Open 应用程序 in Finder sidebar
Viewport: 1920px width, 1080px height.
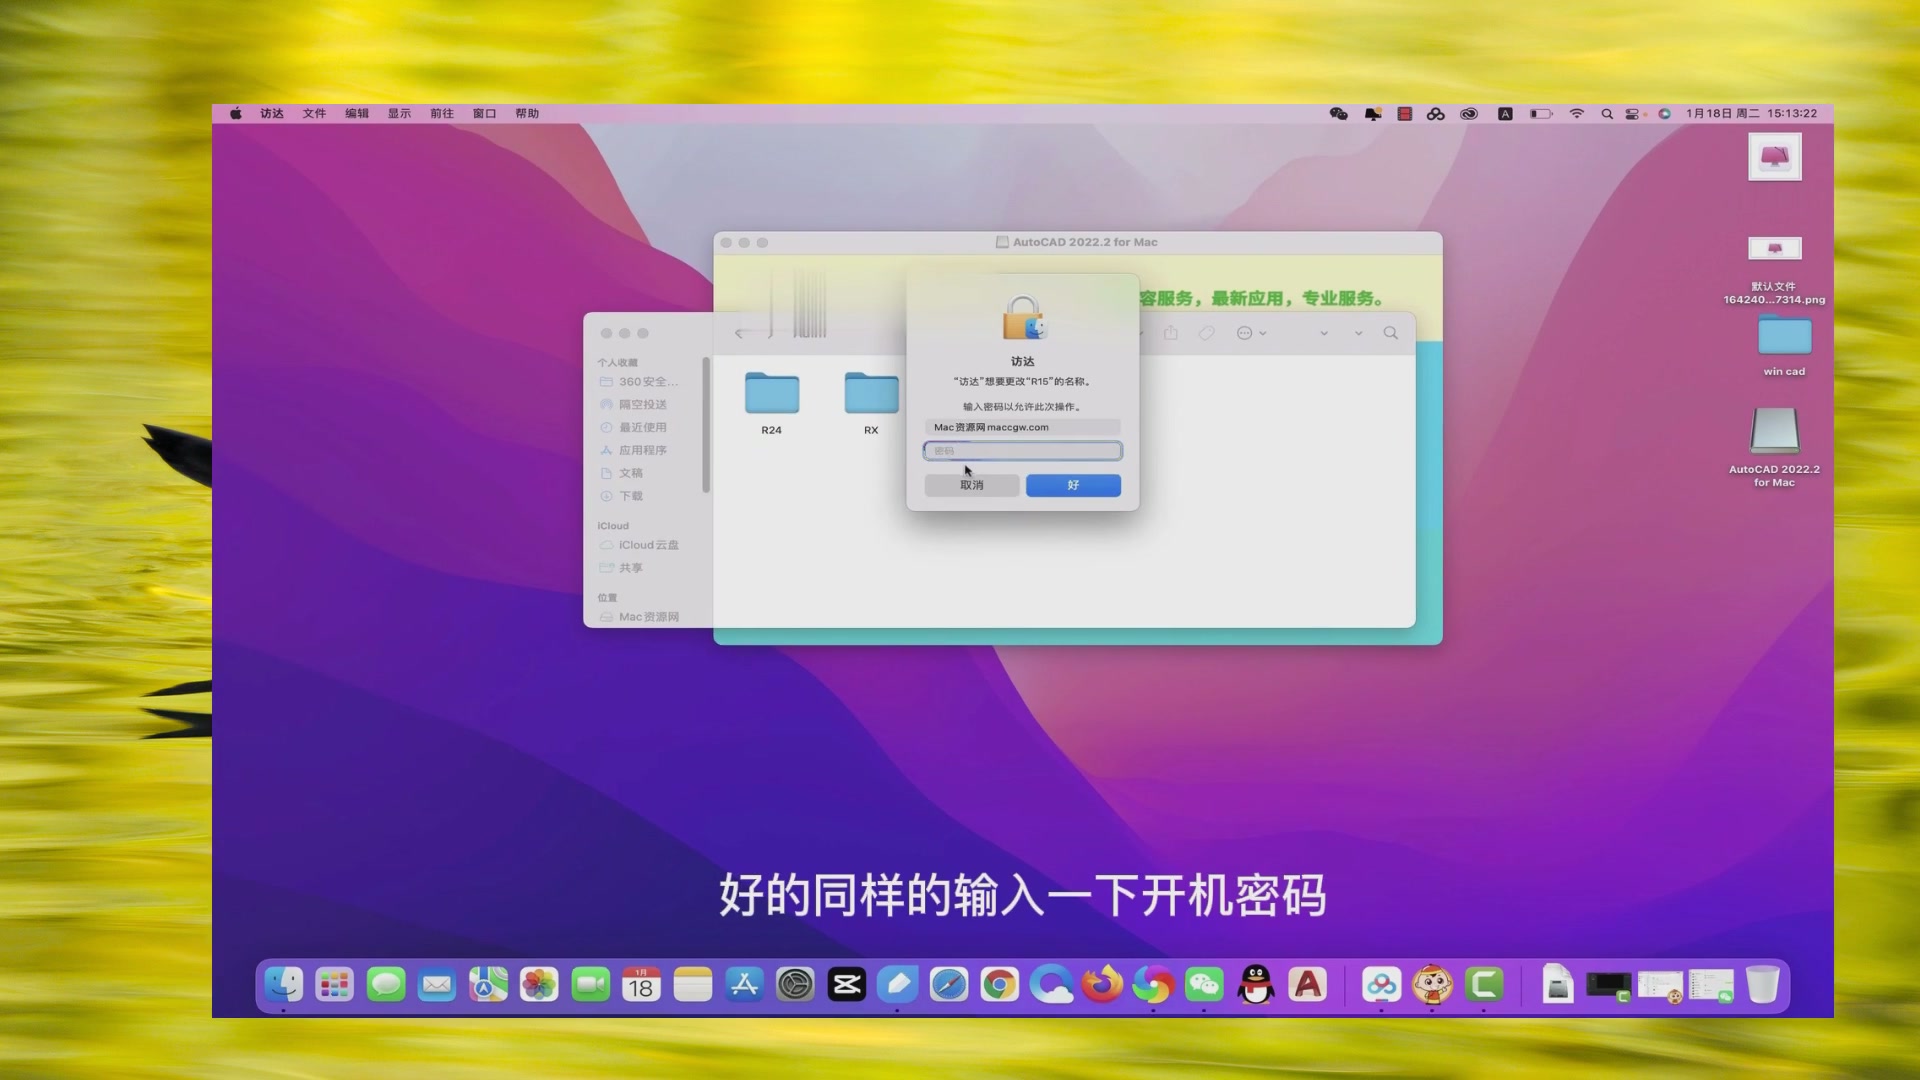(x=633, y=451)
